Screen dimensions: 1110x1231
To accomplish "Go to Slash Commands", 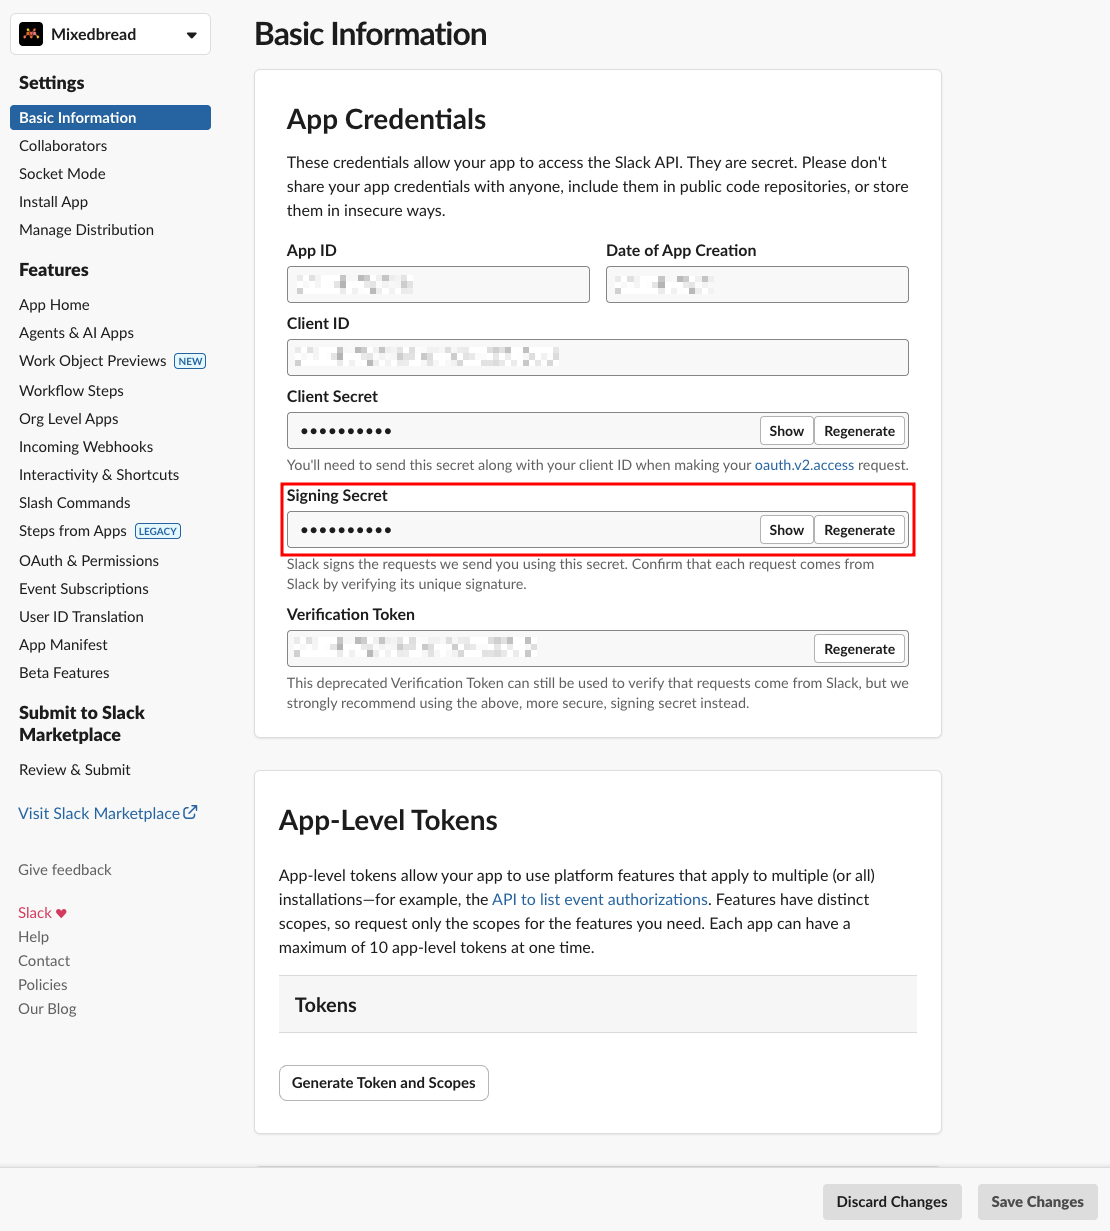I will pyautogui.click(x=74, y=503).
